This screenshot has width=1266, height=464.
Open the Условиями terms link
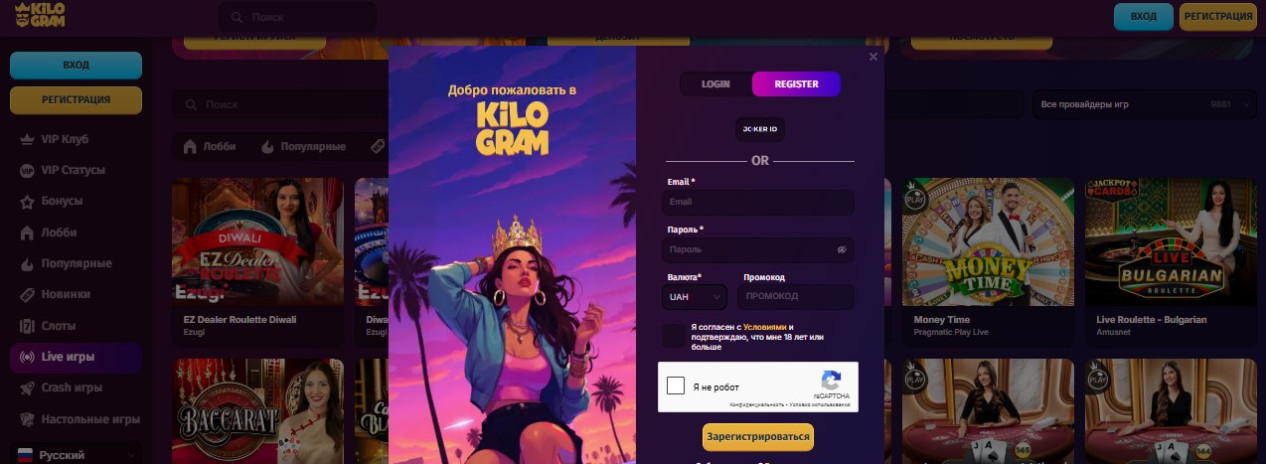[765, 327]
